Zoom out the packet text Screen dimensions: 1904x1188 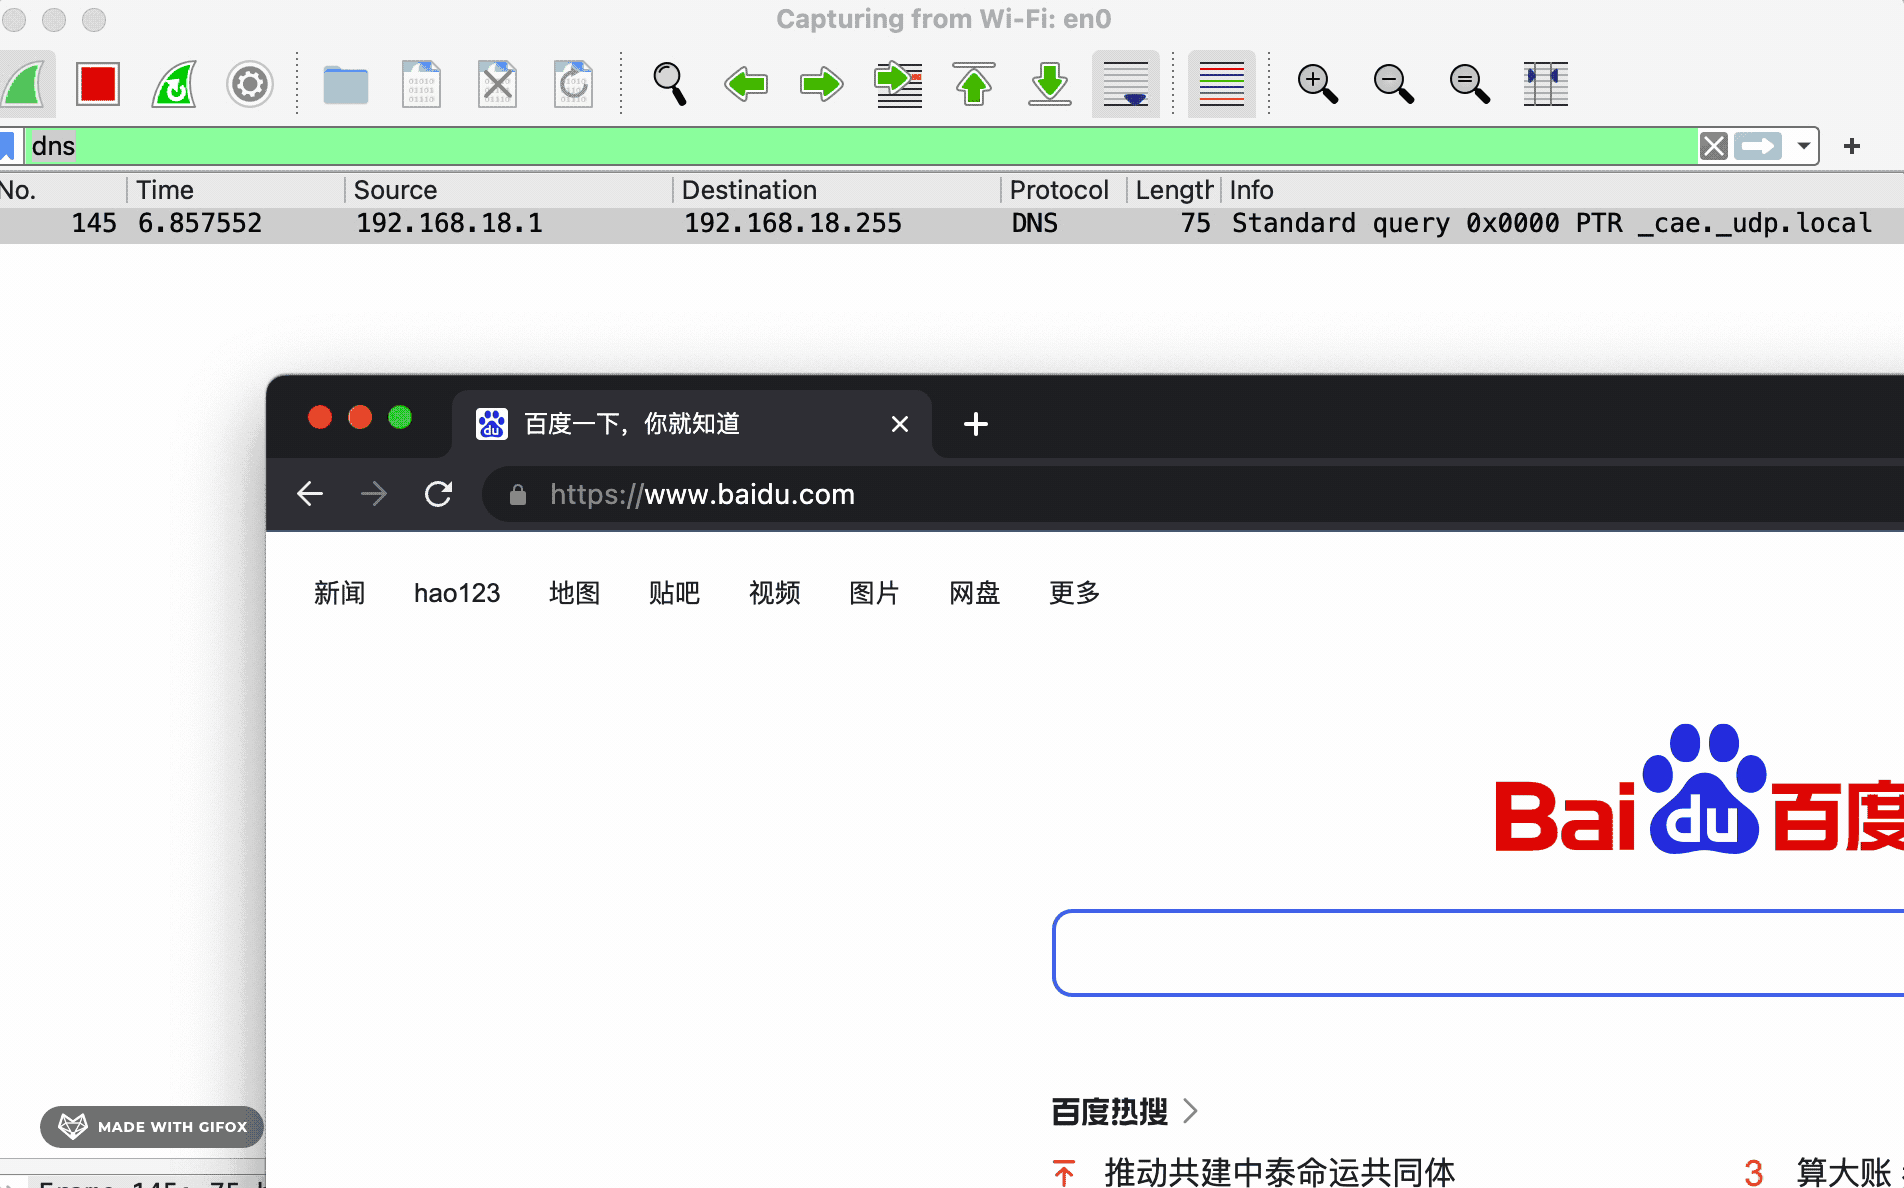(1393, 84)
